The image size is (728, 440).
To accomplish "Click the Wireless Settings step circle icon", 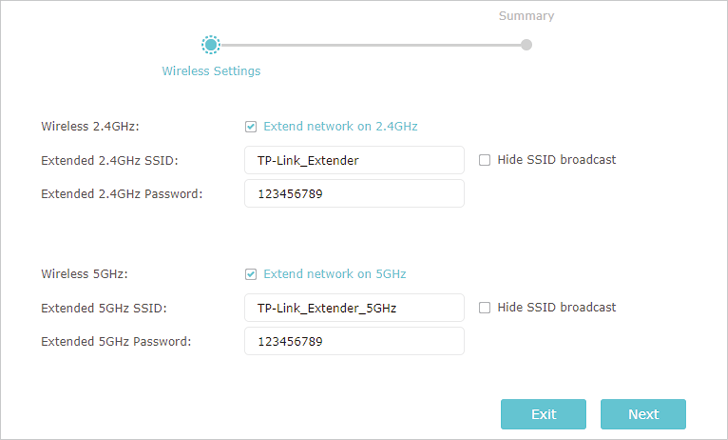I will (211, 45).
